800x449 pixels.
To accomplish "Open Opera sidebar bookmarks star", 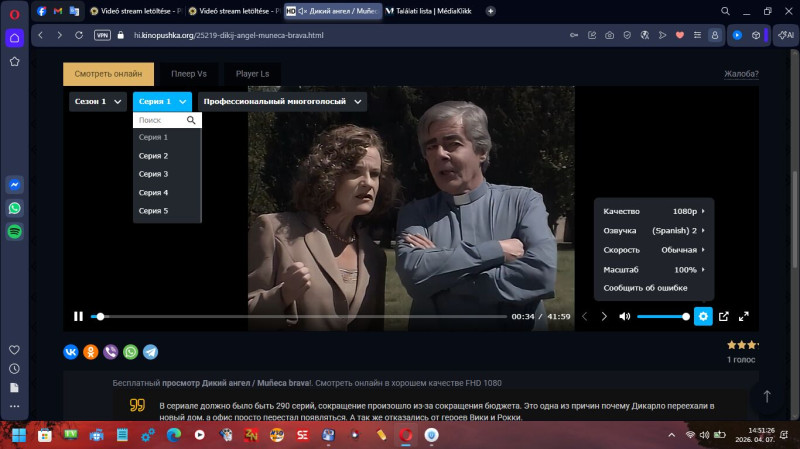I will coord(15,62).
